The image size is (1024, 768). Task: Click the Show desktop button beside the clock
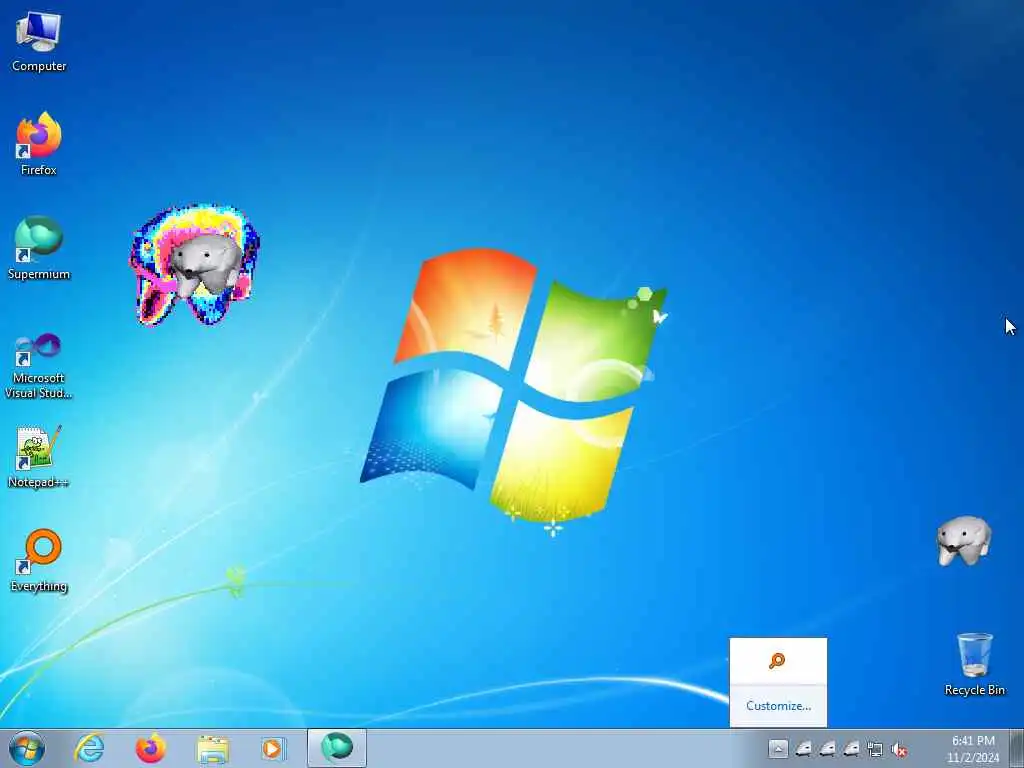point(1017,748)
